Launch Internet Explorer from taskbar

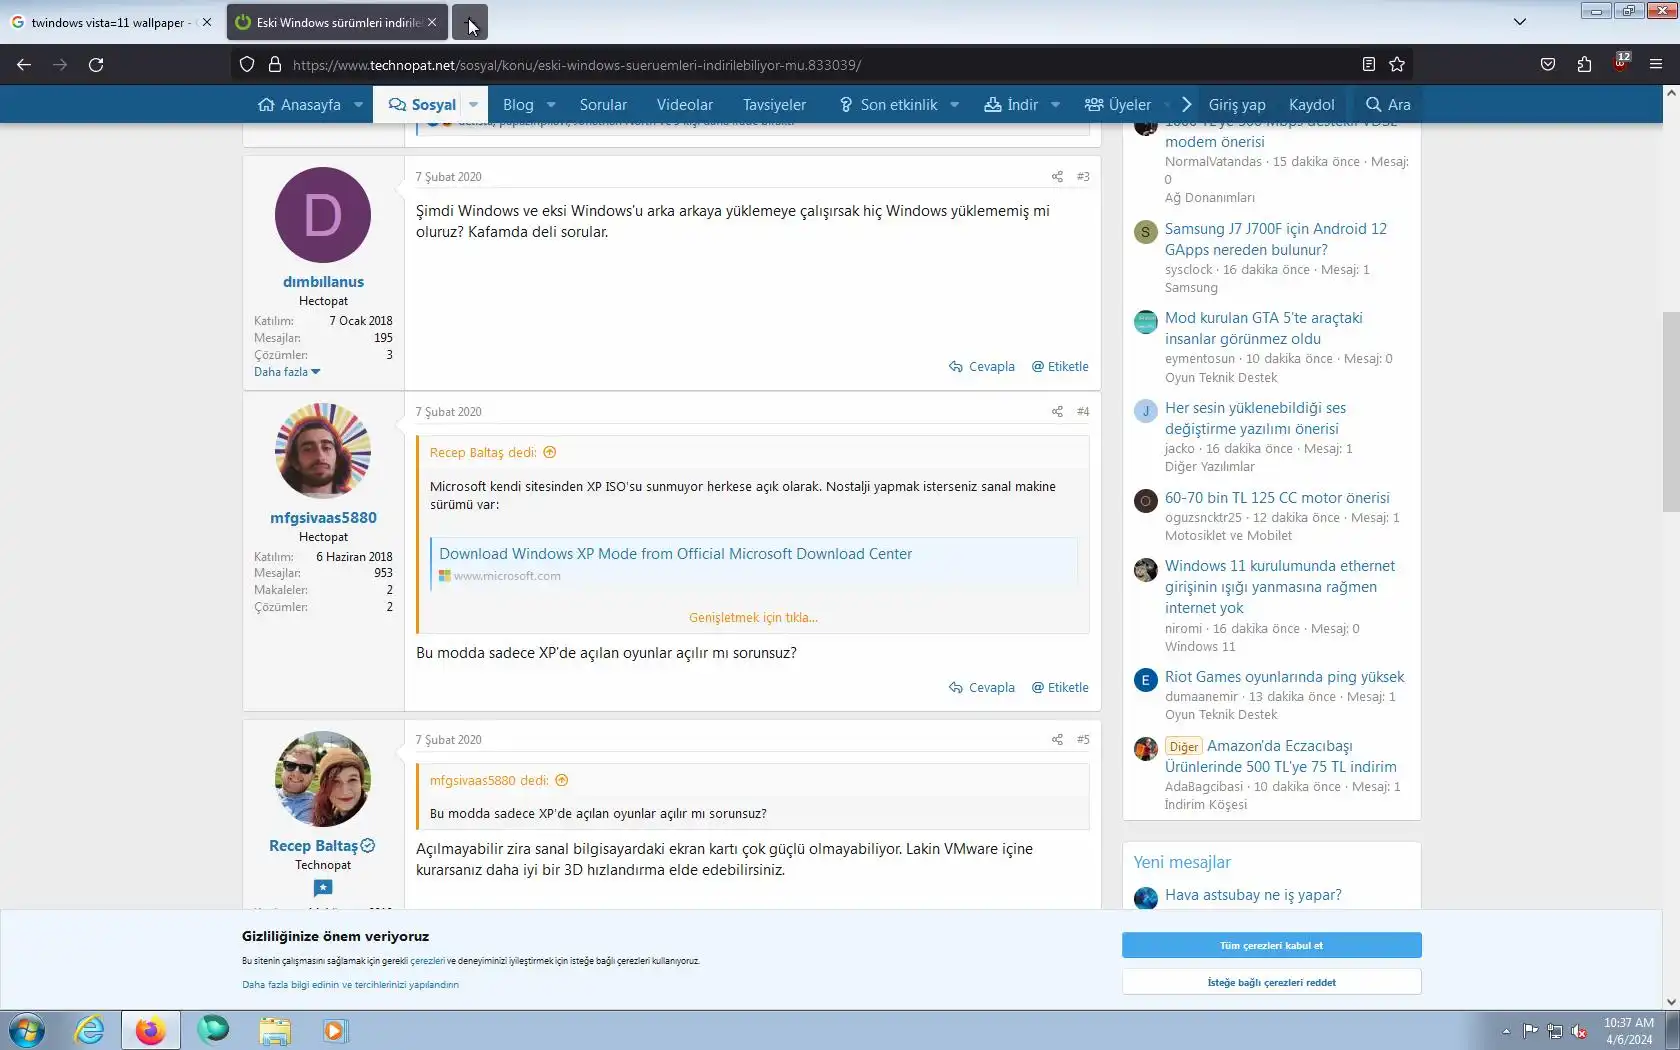coord(89,1030)
